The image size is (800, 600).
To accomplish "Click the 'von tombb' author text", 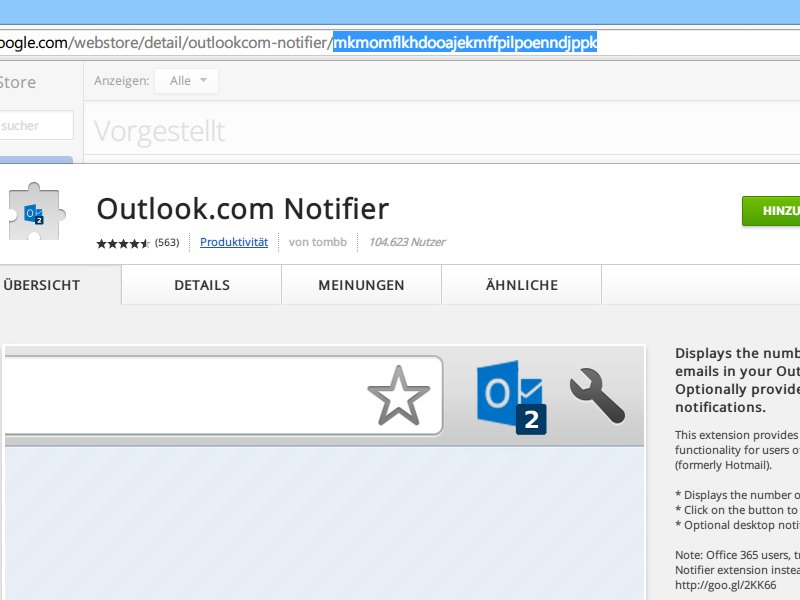I will coord(317,242).
